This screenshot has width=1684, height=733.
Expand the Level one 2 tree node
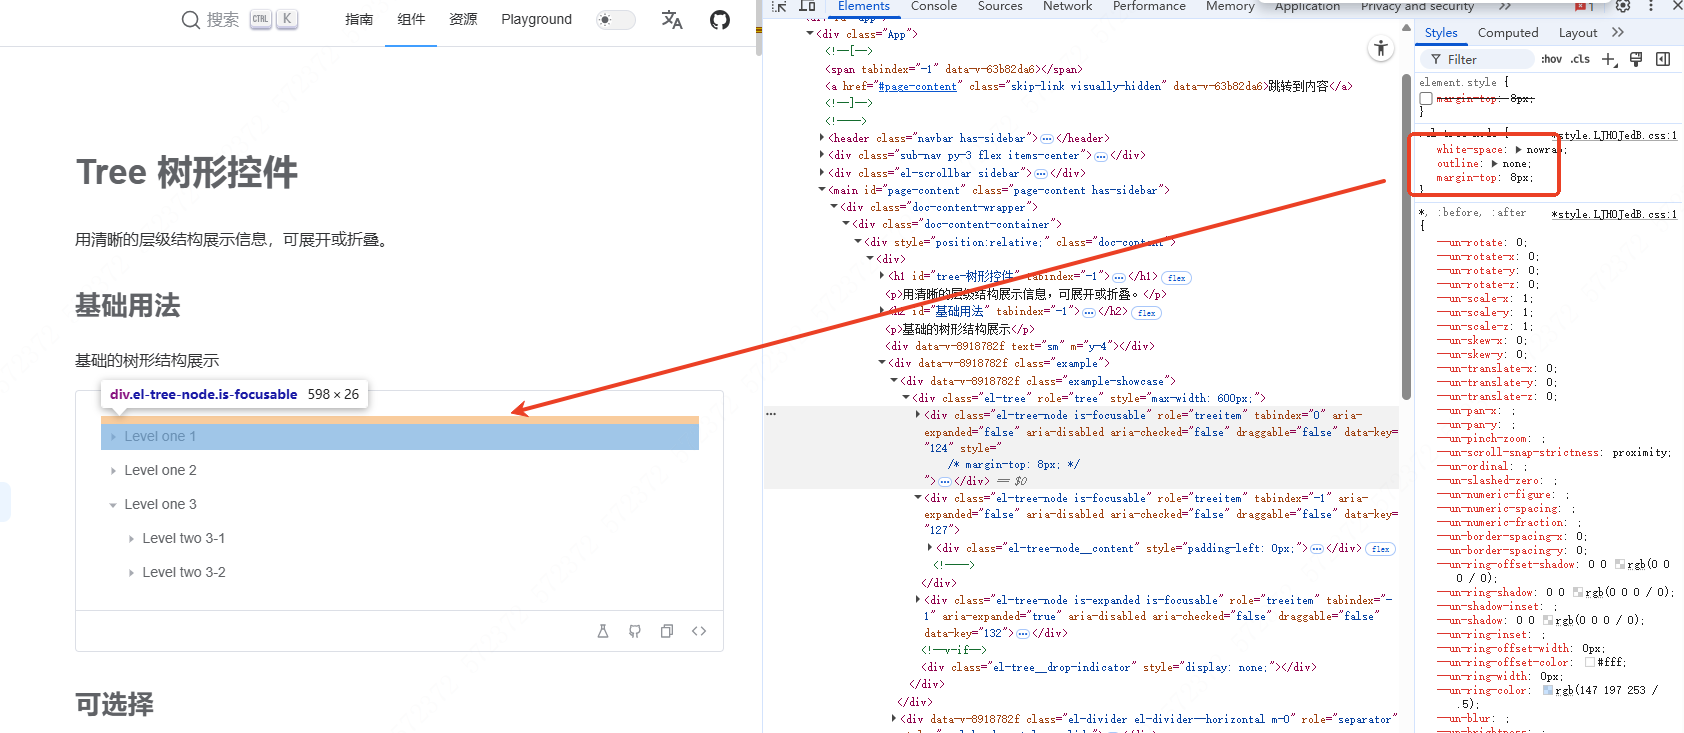(113, 470)
